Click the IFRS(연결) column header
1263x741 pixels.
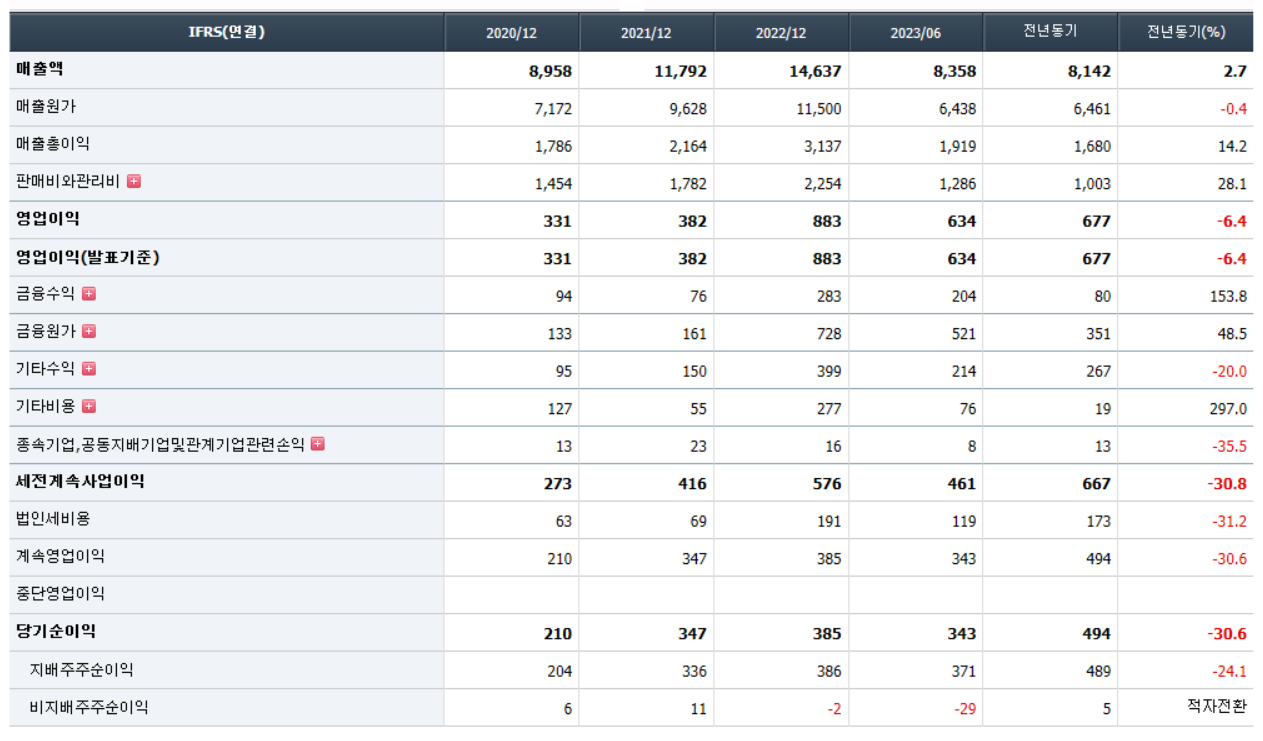(x=227, y=32)
